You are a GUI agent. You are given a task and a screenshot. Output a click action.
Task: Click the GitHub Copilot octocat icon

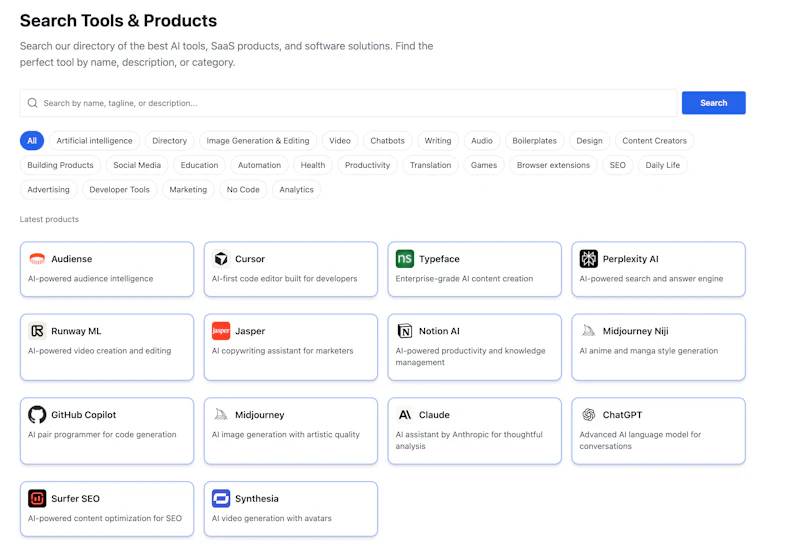coord(37,414)
